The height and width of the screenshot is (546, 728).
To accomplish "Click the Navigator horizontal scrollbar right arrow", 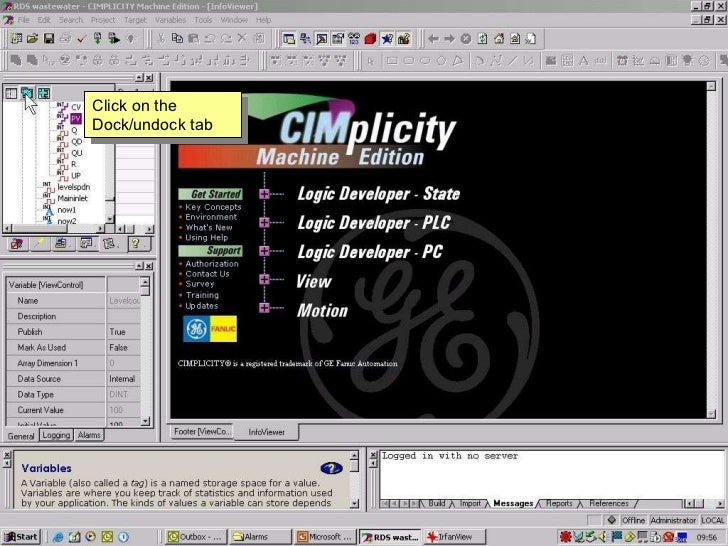I will point(100,229).
